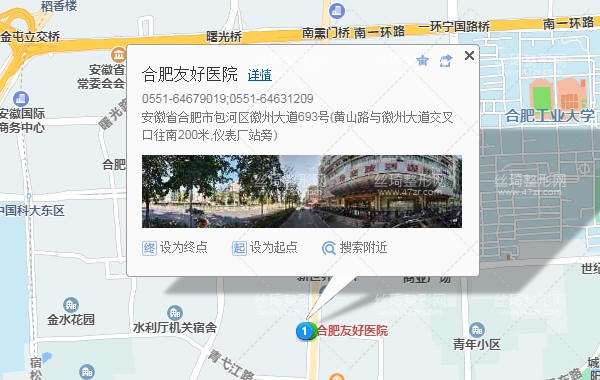Select 搜索附近 to search nearby
600x380 pixels.
pos(364,248)
